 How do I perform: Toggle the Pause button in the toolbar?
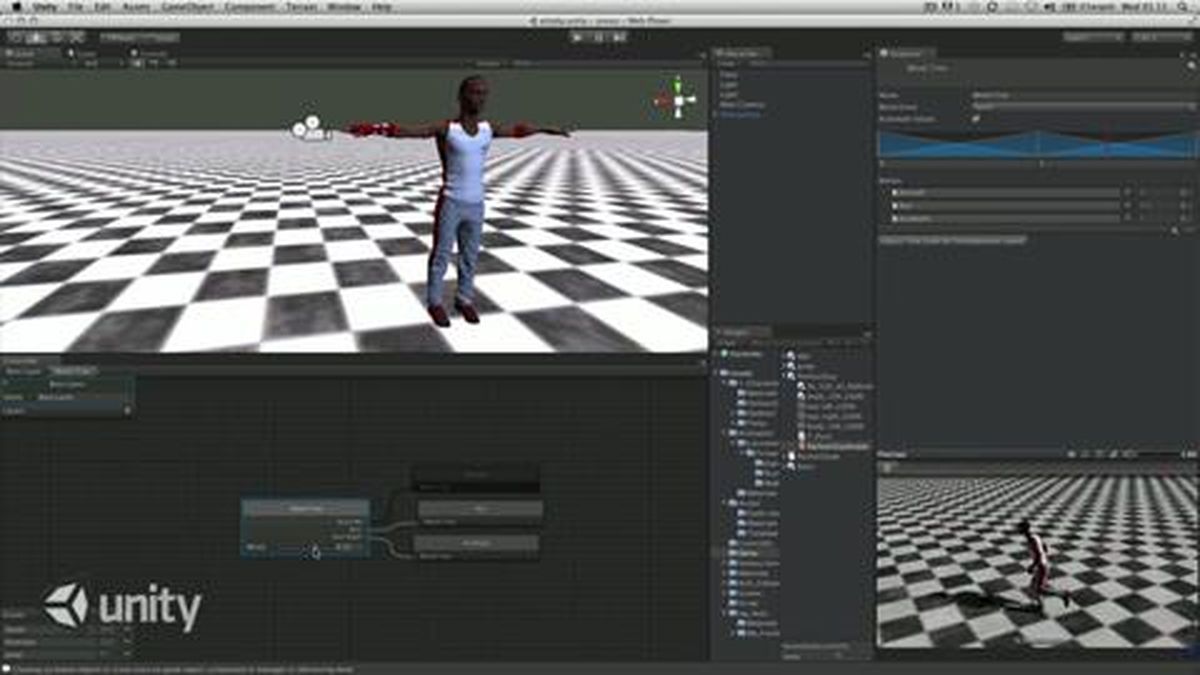tap(600, 36)
